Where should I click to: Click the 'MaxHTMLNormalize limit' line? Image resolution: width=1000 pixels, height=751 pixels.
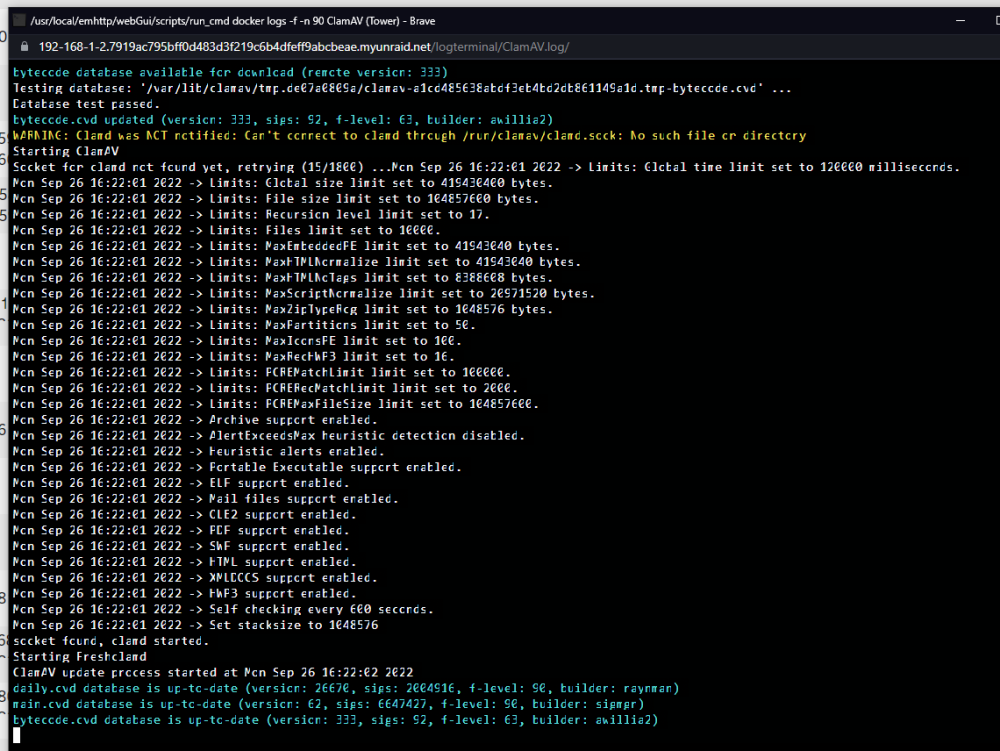[297, 262]
